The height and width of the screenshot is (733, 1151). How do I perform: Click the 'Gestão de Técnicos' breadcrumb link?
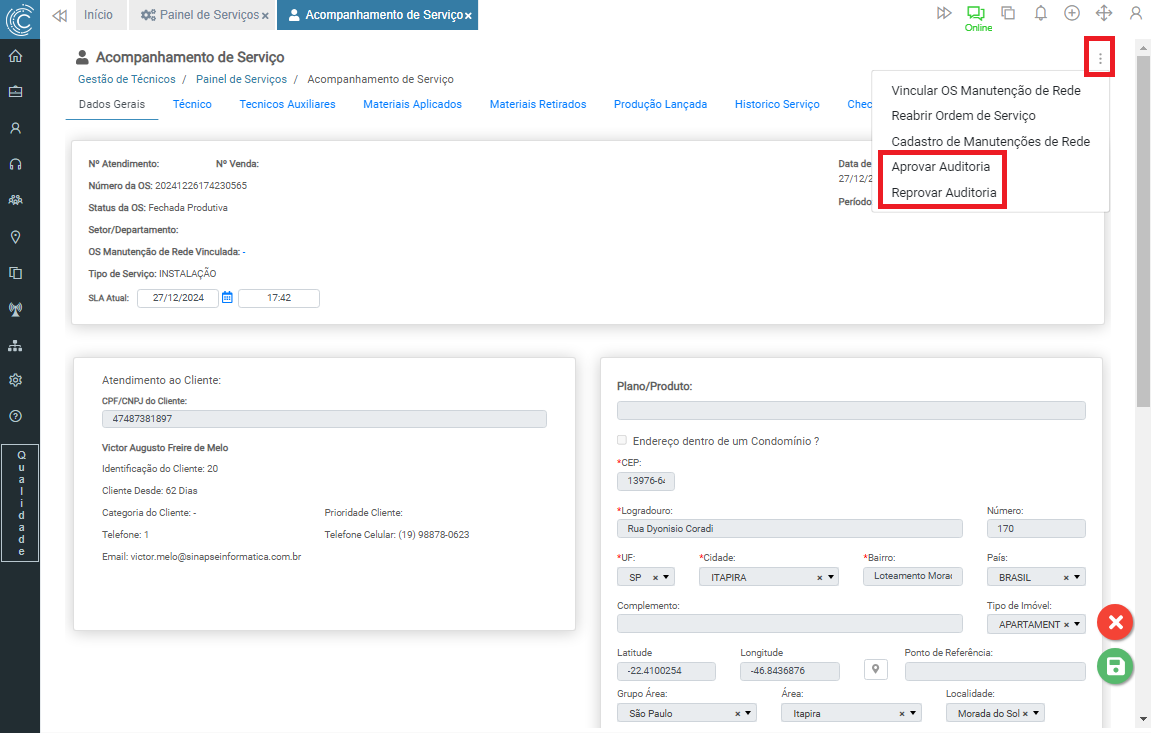(x=126, y=79)
